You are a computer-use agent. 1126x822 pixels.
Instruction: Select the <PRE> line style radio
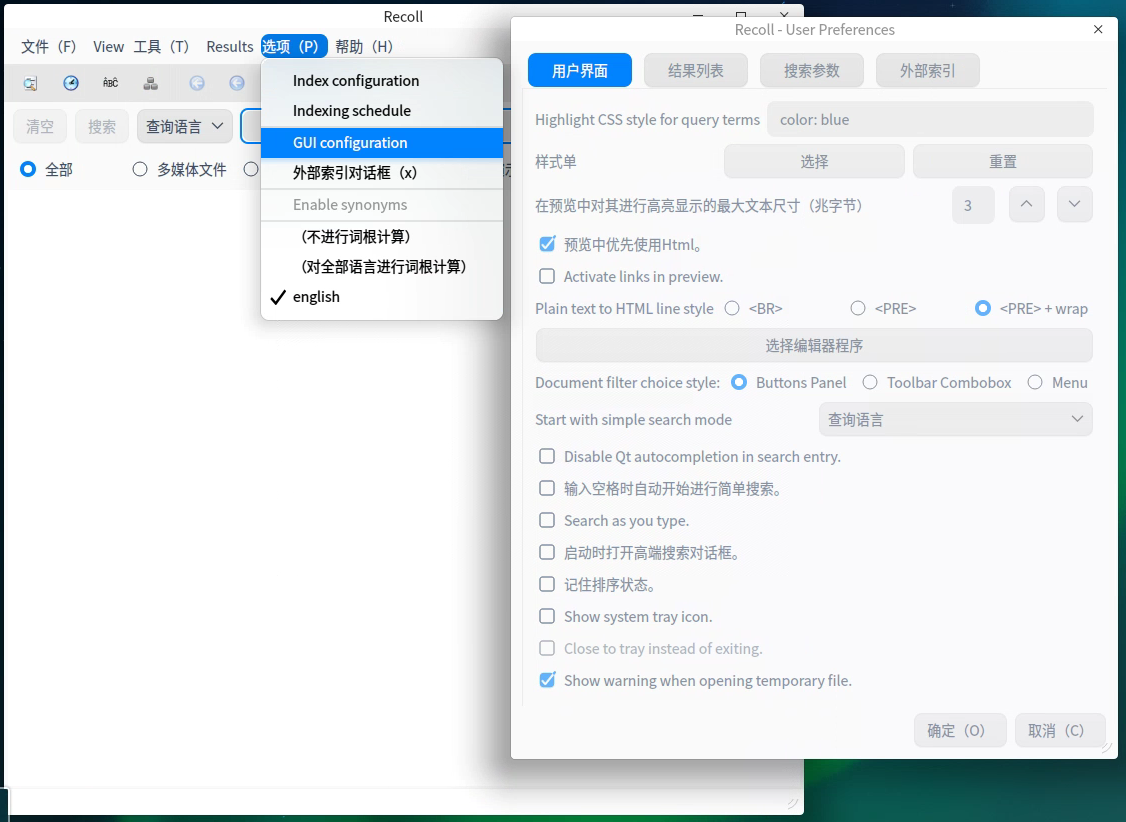click(x=857, y=309)
